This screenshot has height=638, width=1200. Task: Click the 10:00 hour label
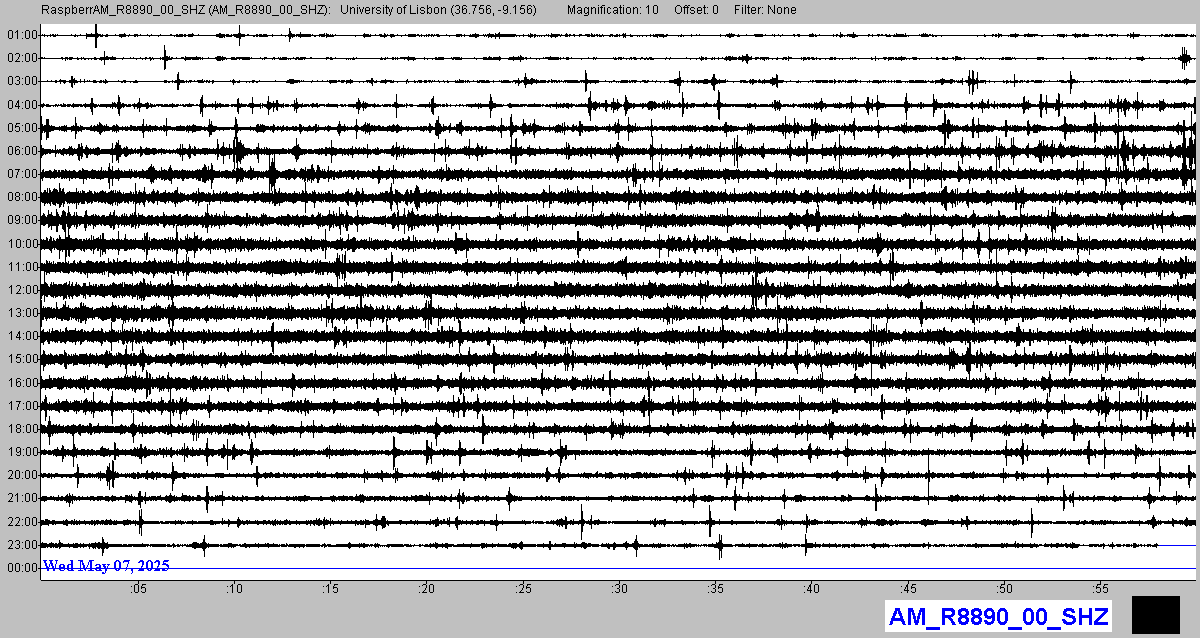pyautogui.click(x=22, y=244)
